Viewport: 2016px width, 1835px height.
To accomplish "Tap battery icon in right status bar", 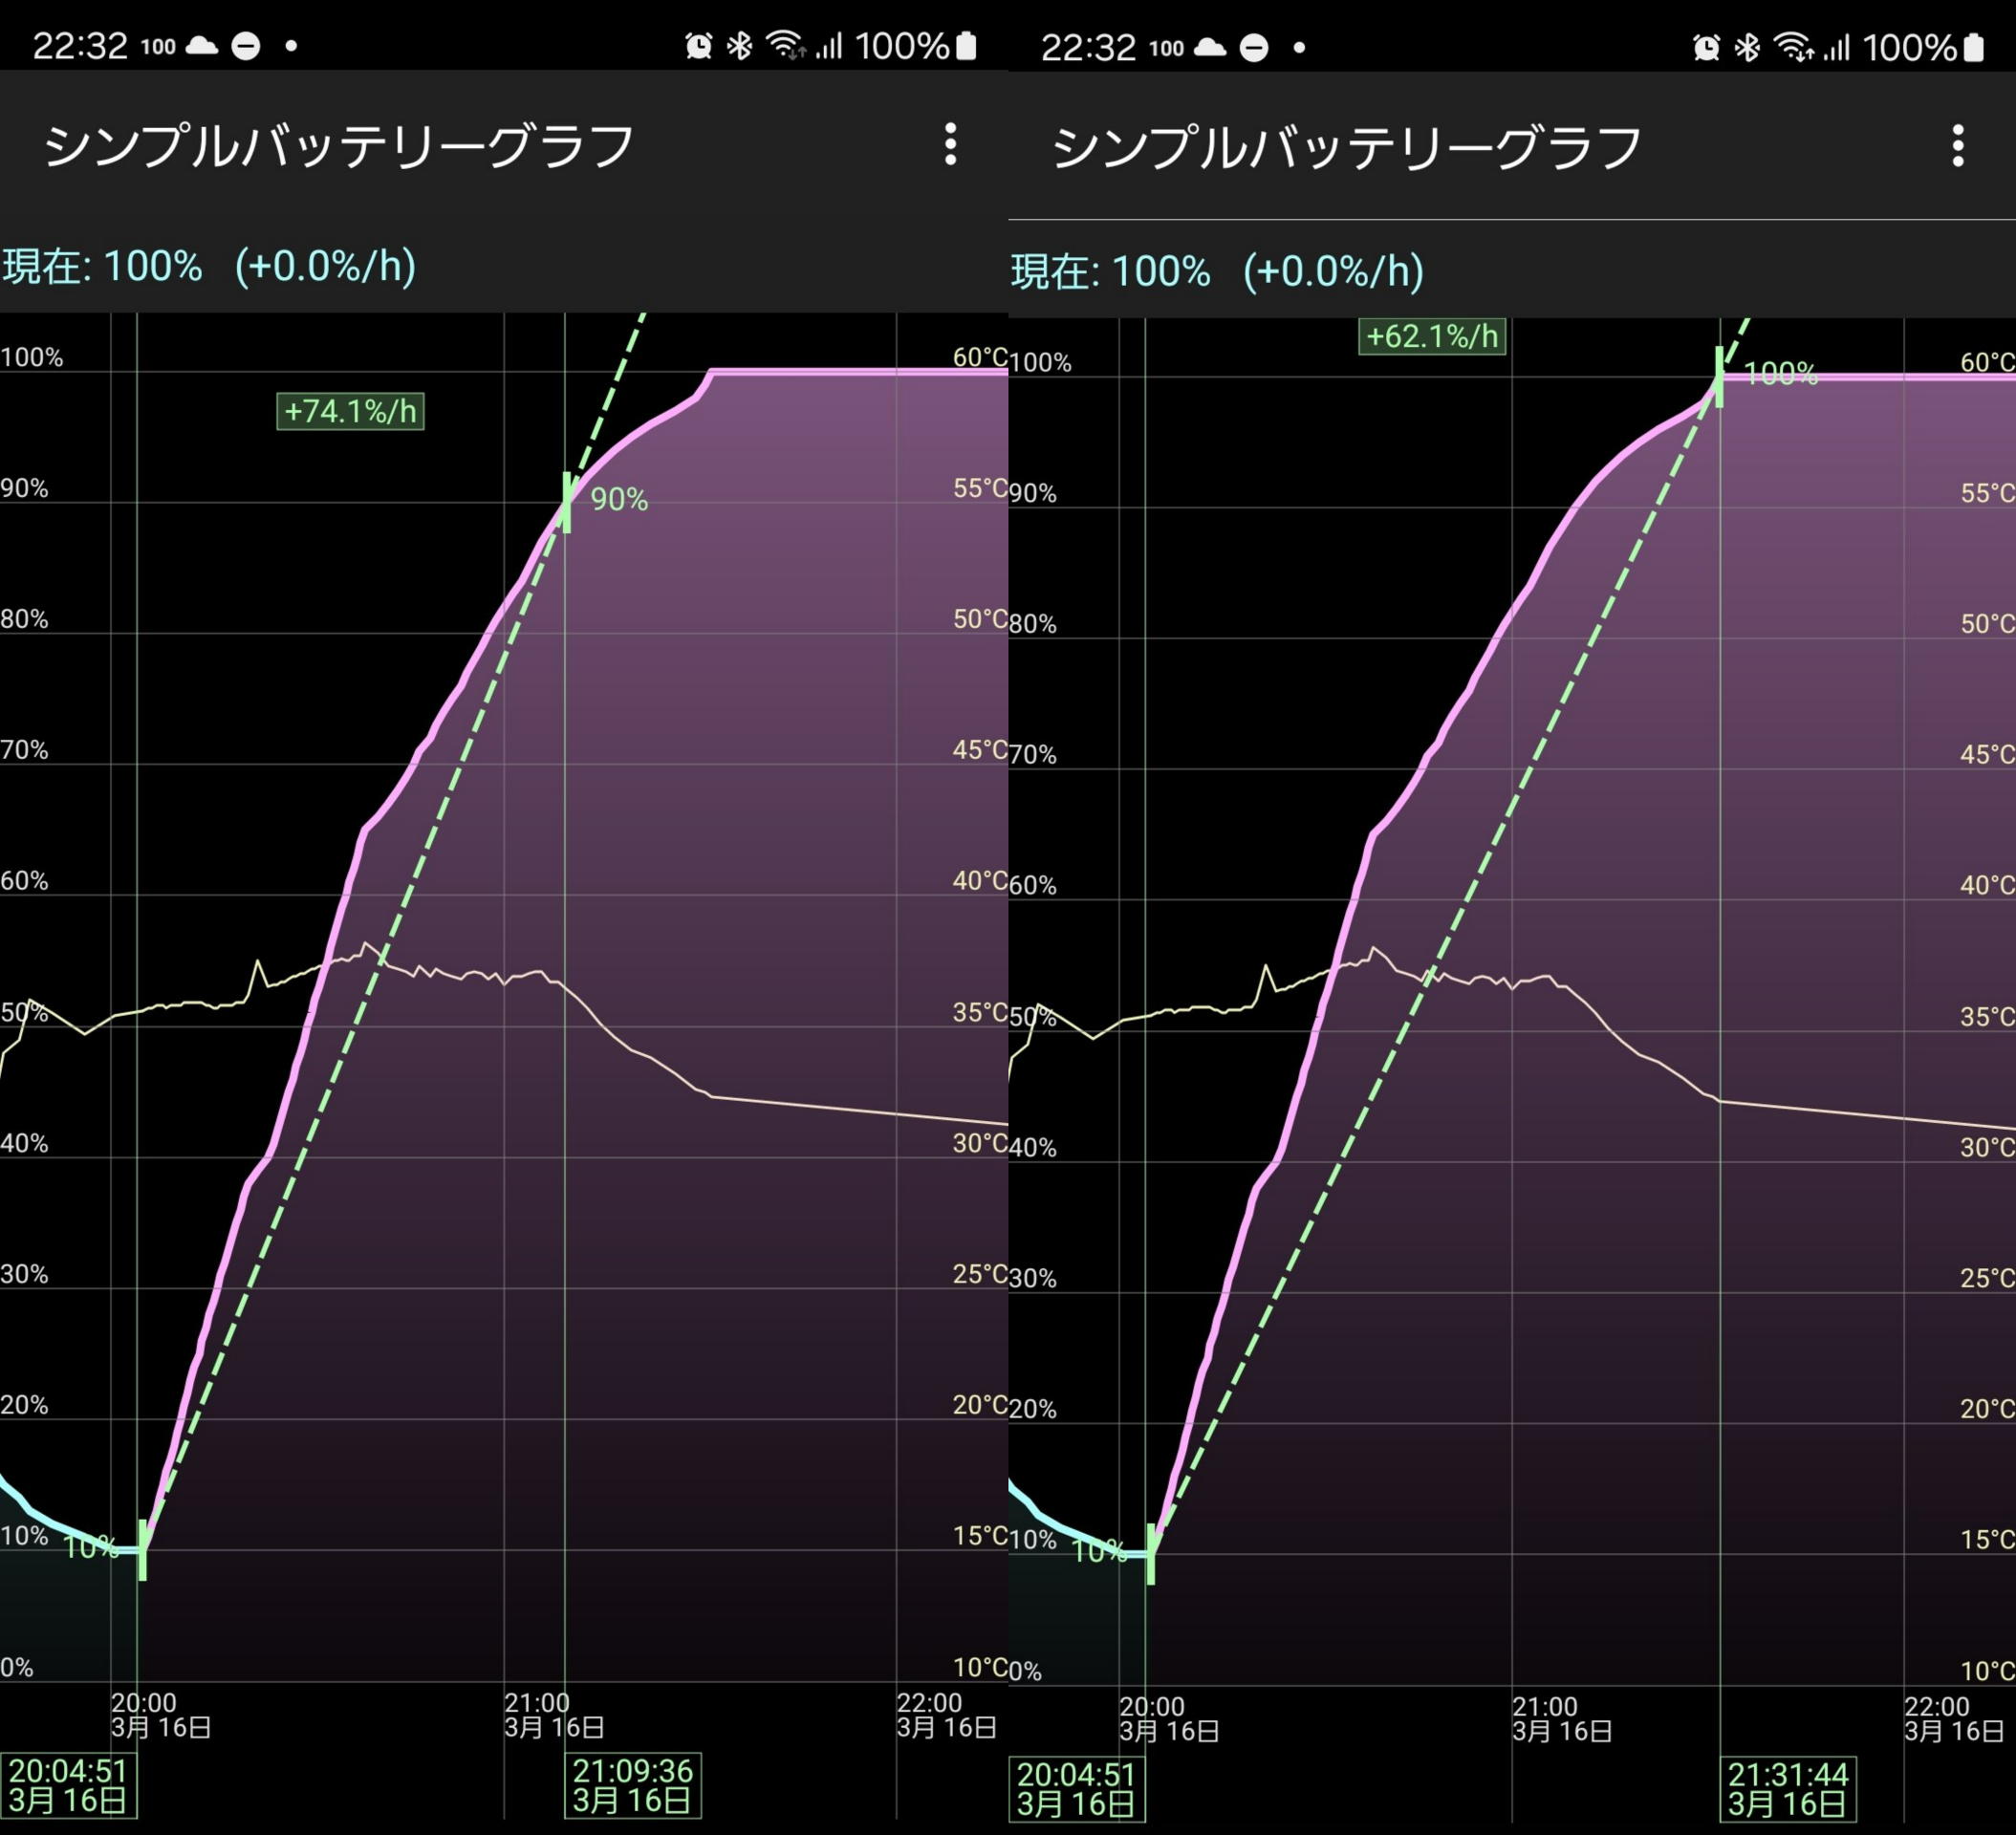I will [x=1974, y=48].
